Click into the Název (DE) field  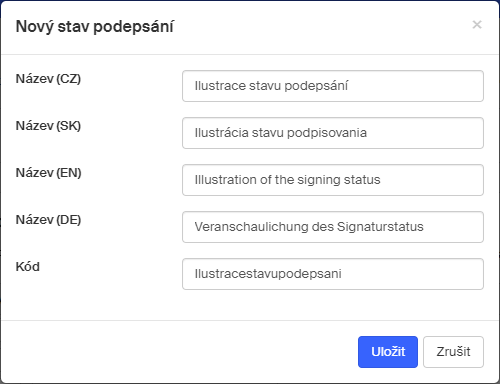[333, 227]
